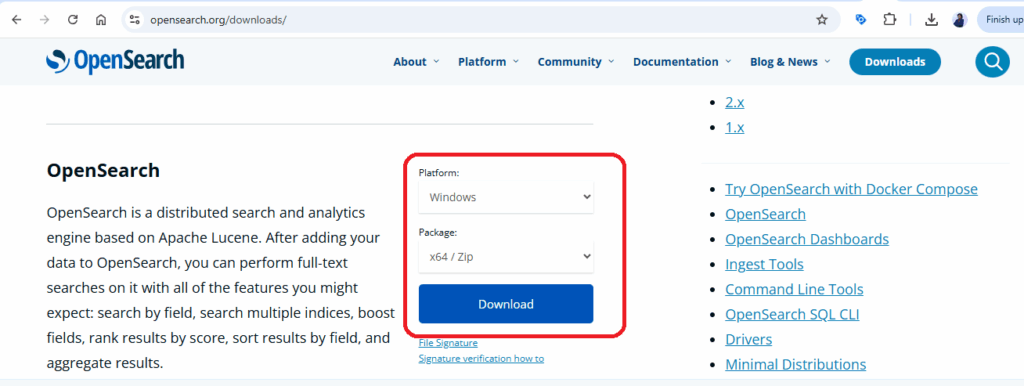This screenshot has height=386, width=1024.
Task: Expand the Blog & News menu
Action: [790, 62]
